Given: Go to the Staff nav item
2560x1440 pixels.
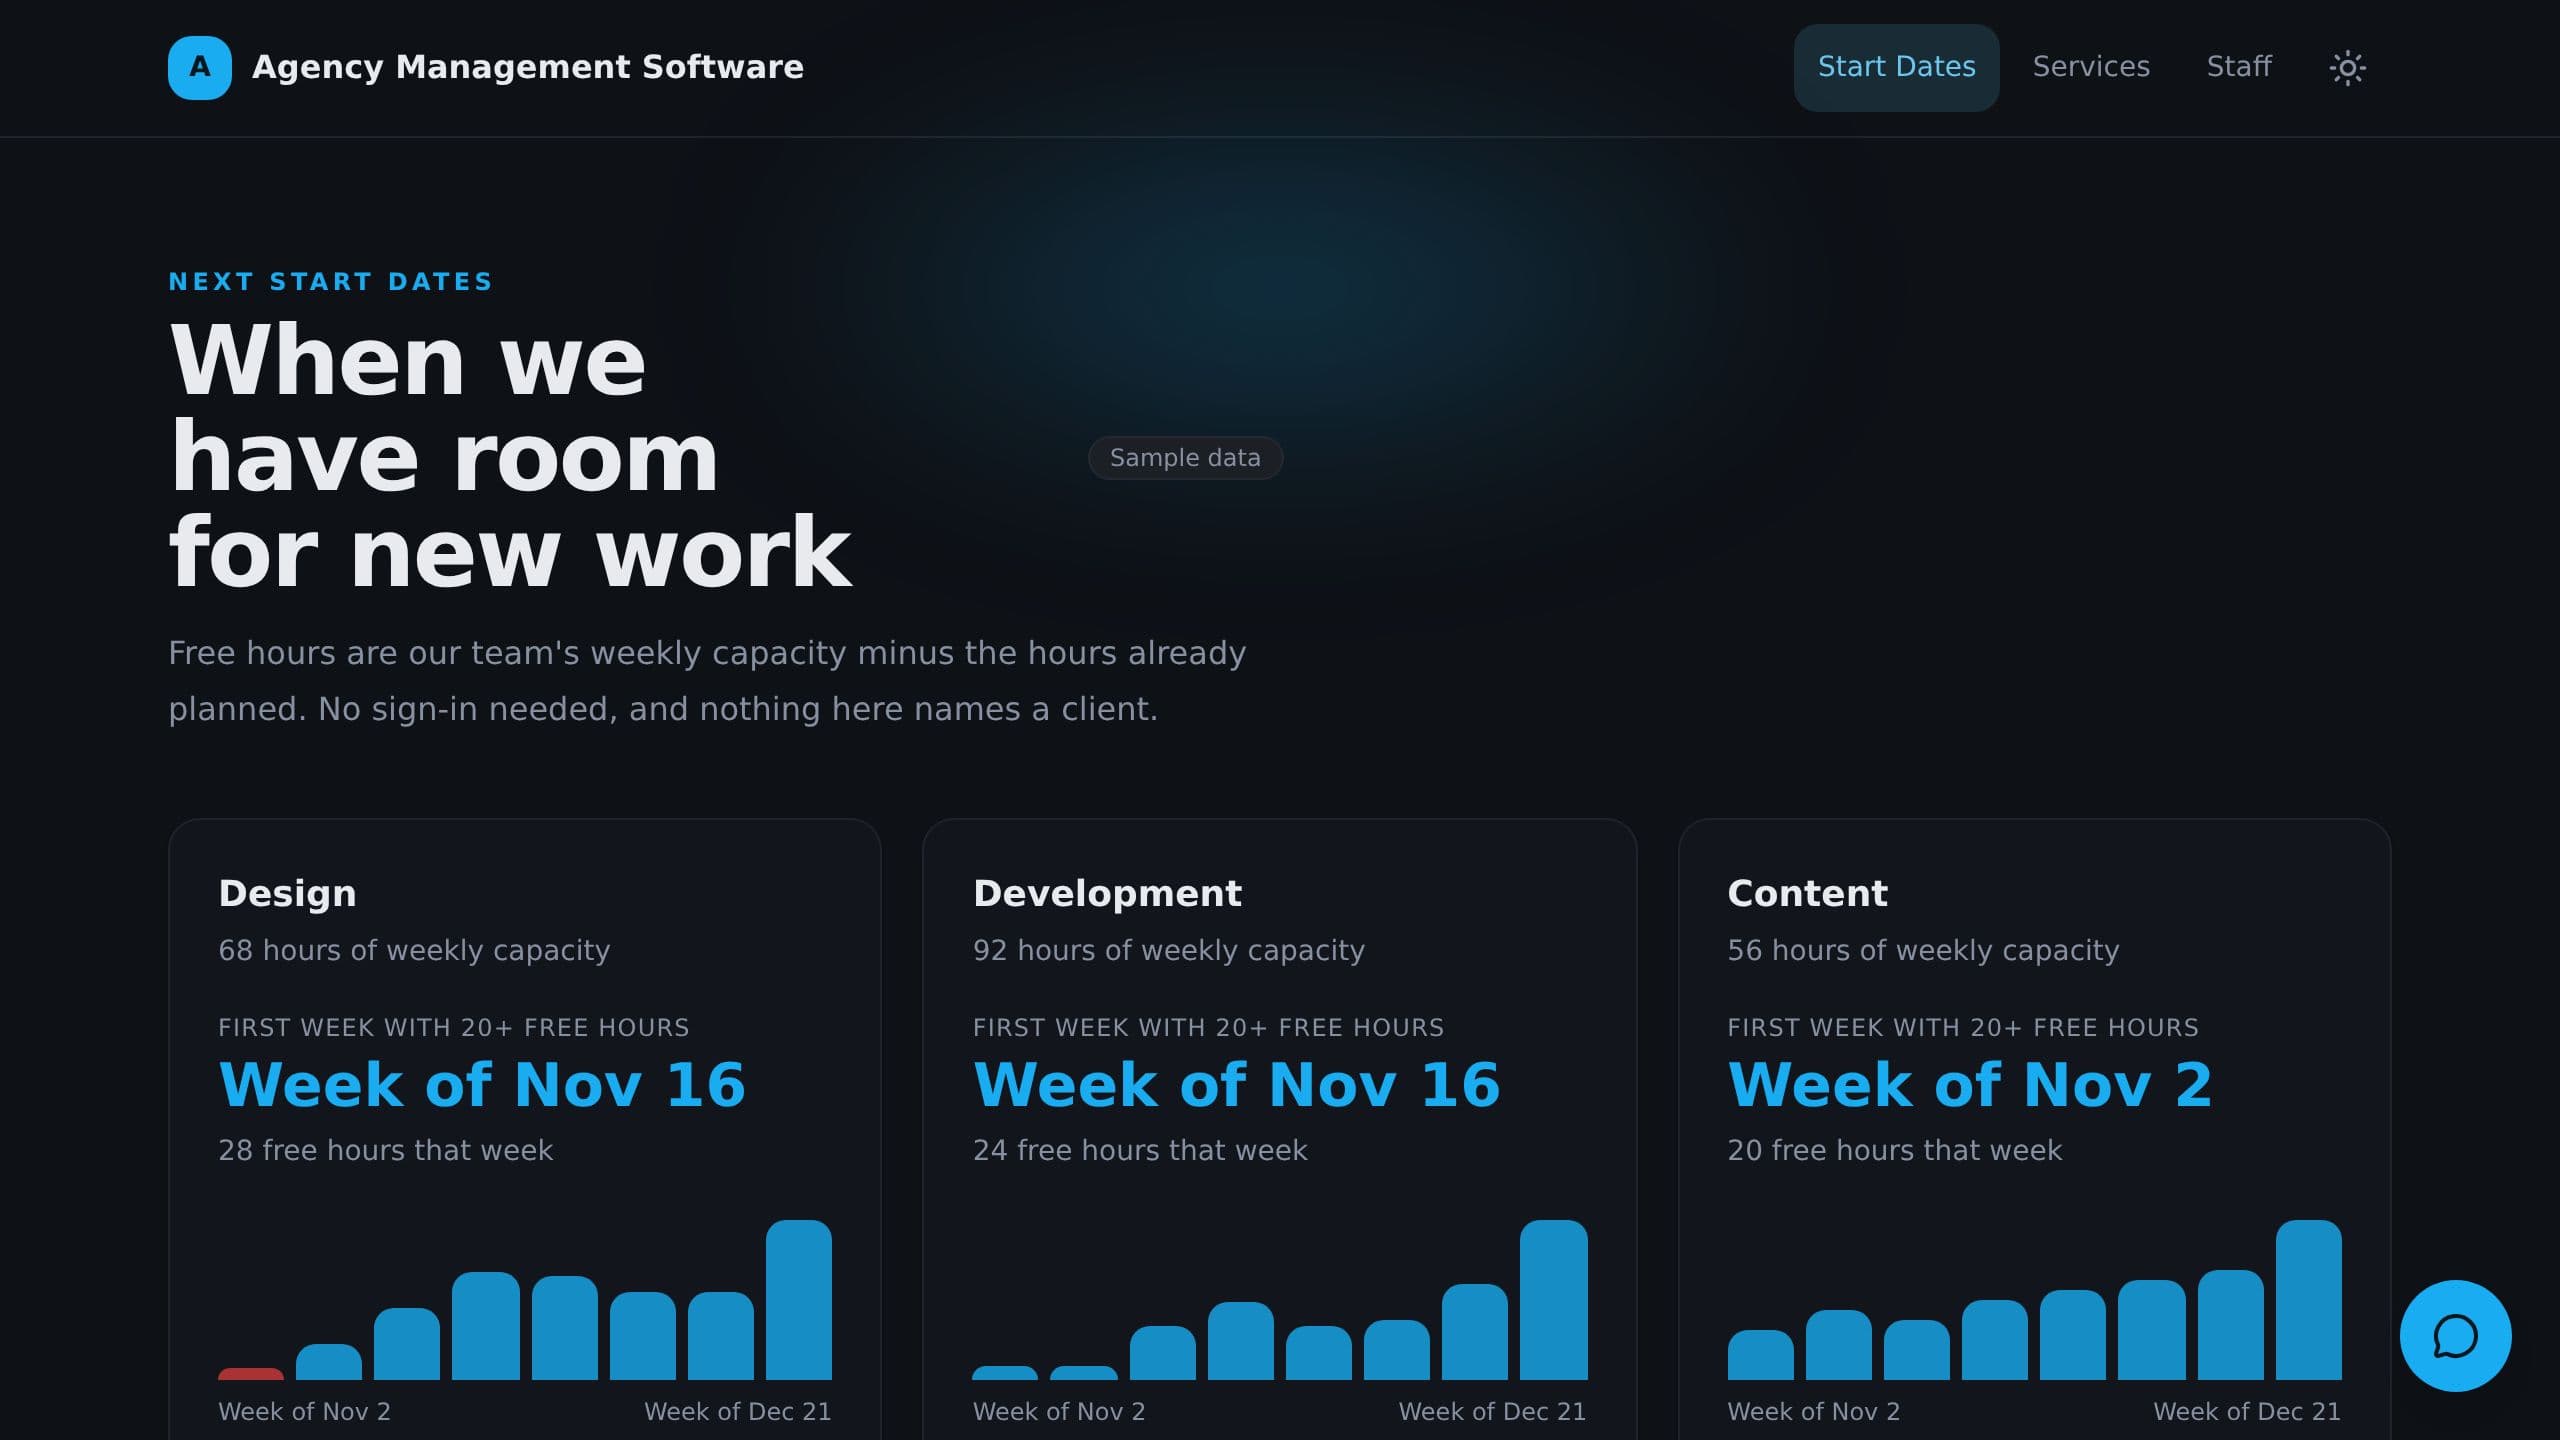Looking at the screenshot, I should pyautogui.click(x=2239, y=67).
